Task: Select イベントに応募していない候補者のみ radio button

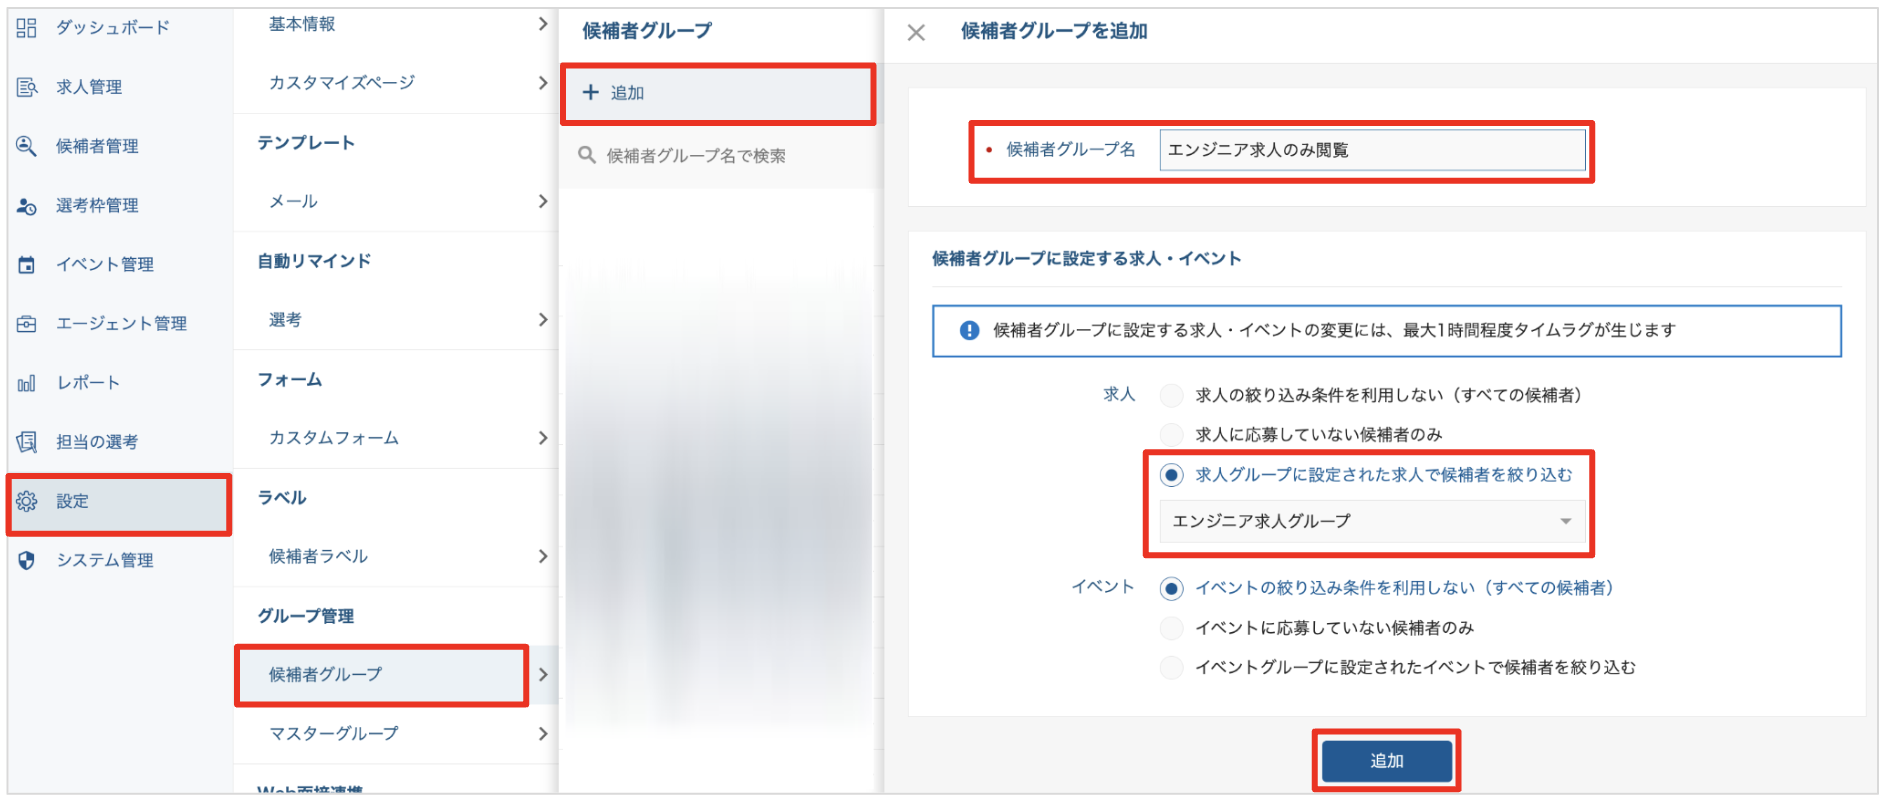Action: [x=1171, y=628]
